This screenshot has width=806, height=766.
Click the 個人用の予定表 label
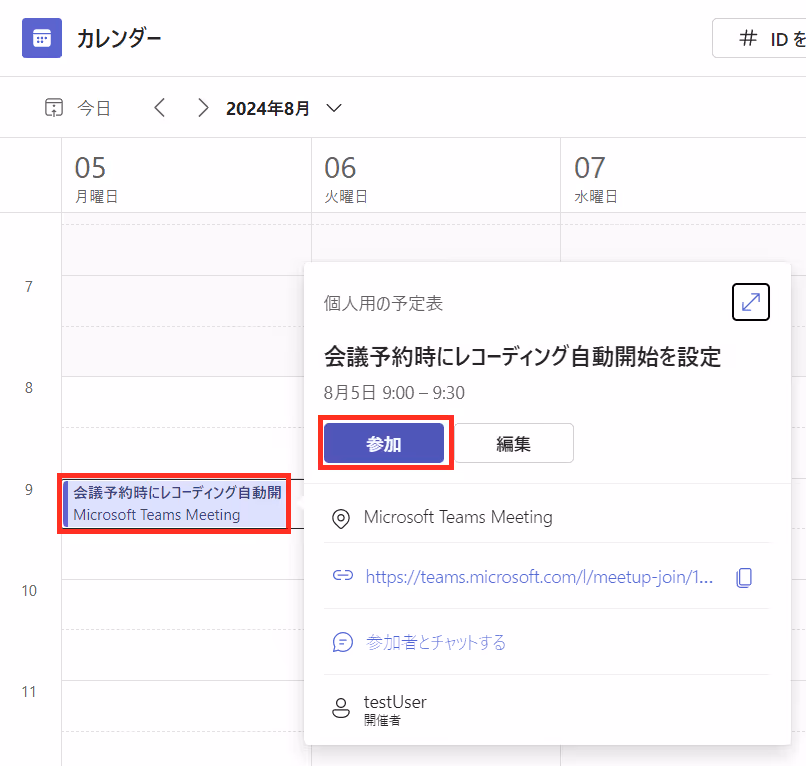[383, 303]
